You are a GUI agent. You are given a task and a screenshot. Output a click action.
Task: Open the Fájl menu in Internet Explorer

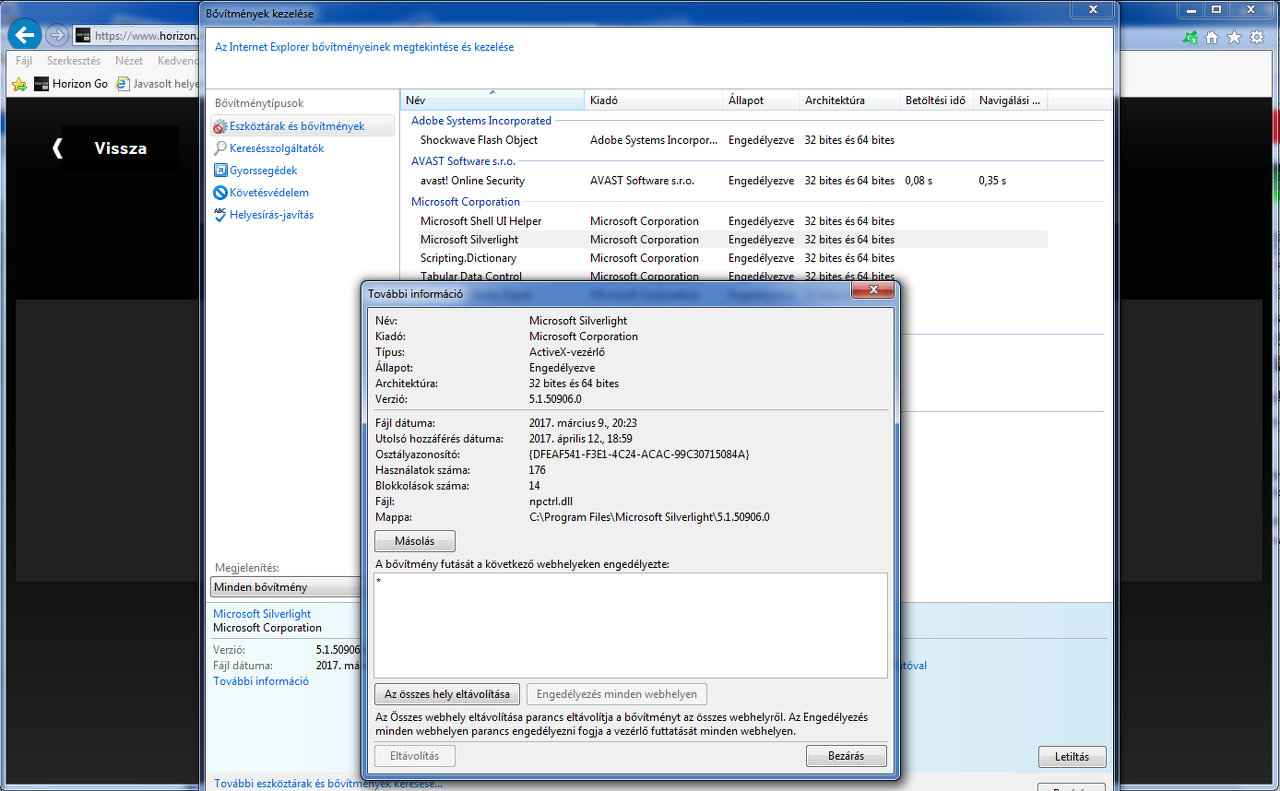24,61
